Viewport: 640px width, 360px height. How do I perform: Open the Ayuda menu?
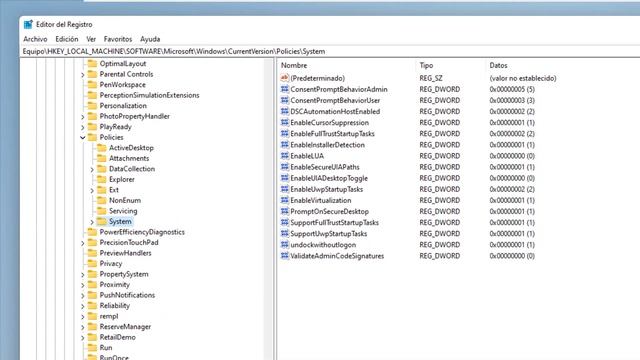tap(150, 39)
